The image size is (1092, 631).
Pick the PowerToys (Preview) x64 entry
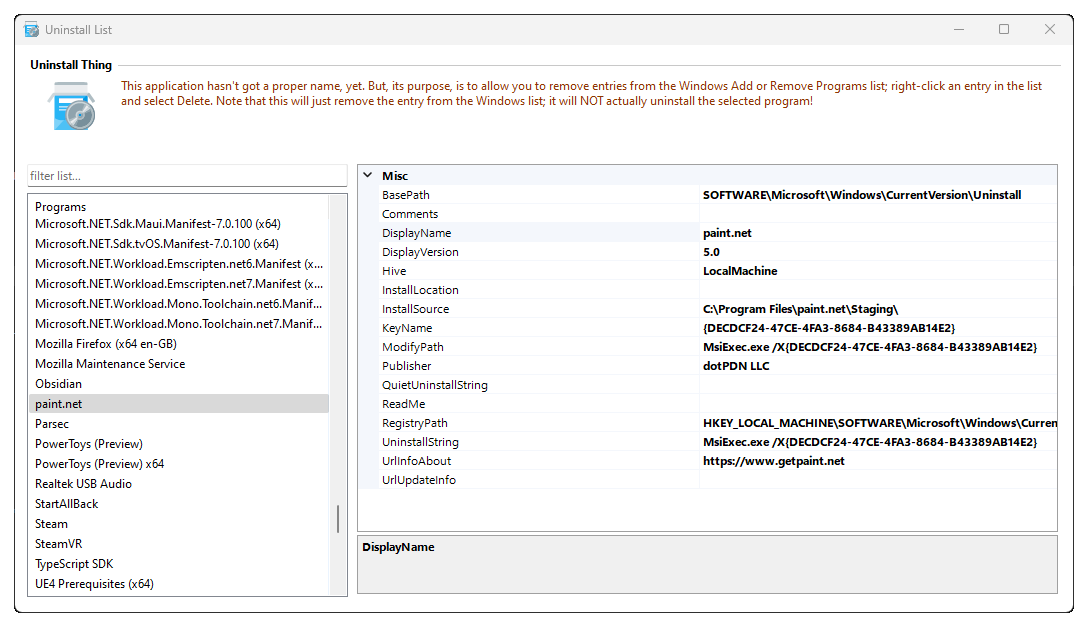99,464
